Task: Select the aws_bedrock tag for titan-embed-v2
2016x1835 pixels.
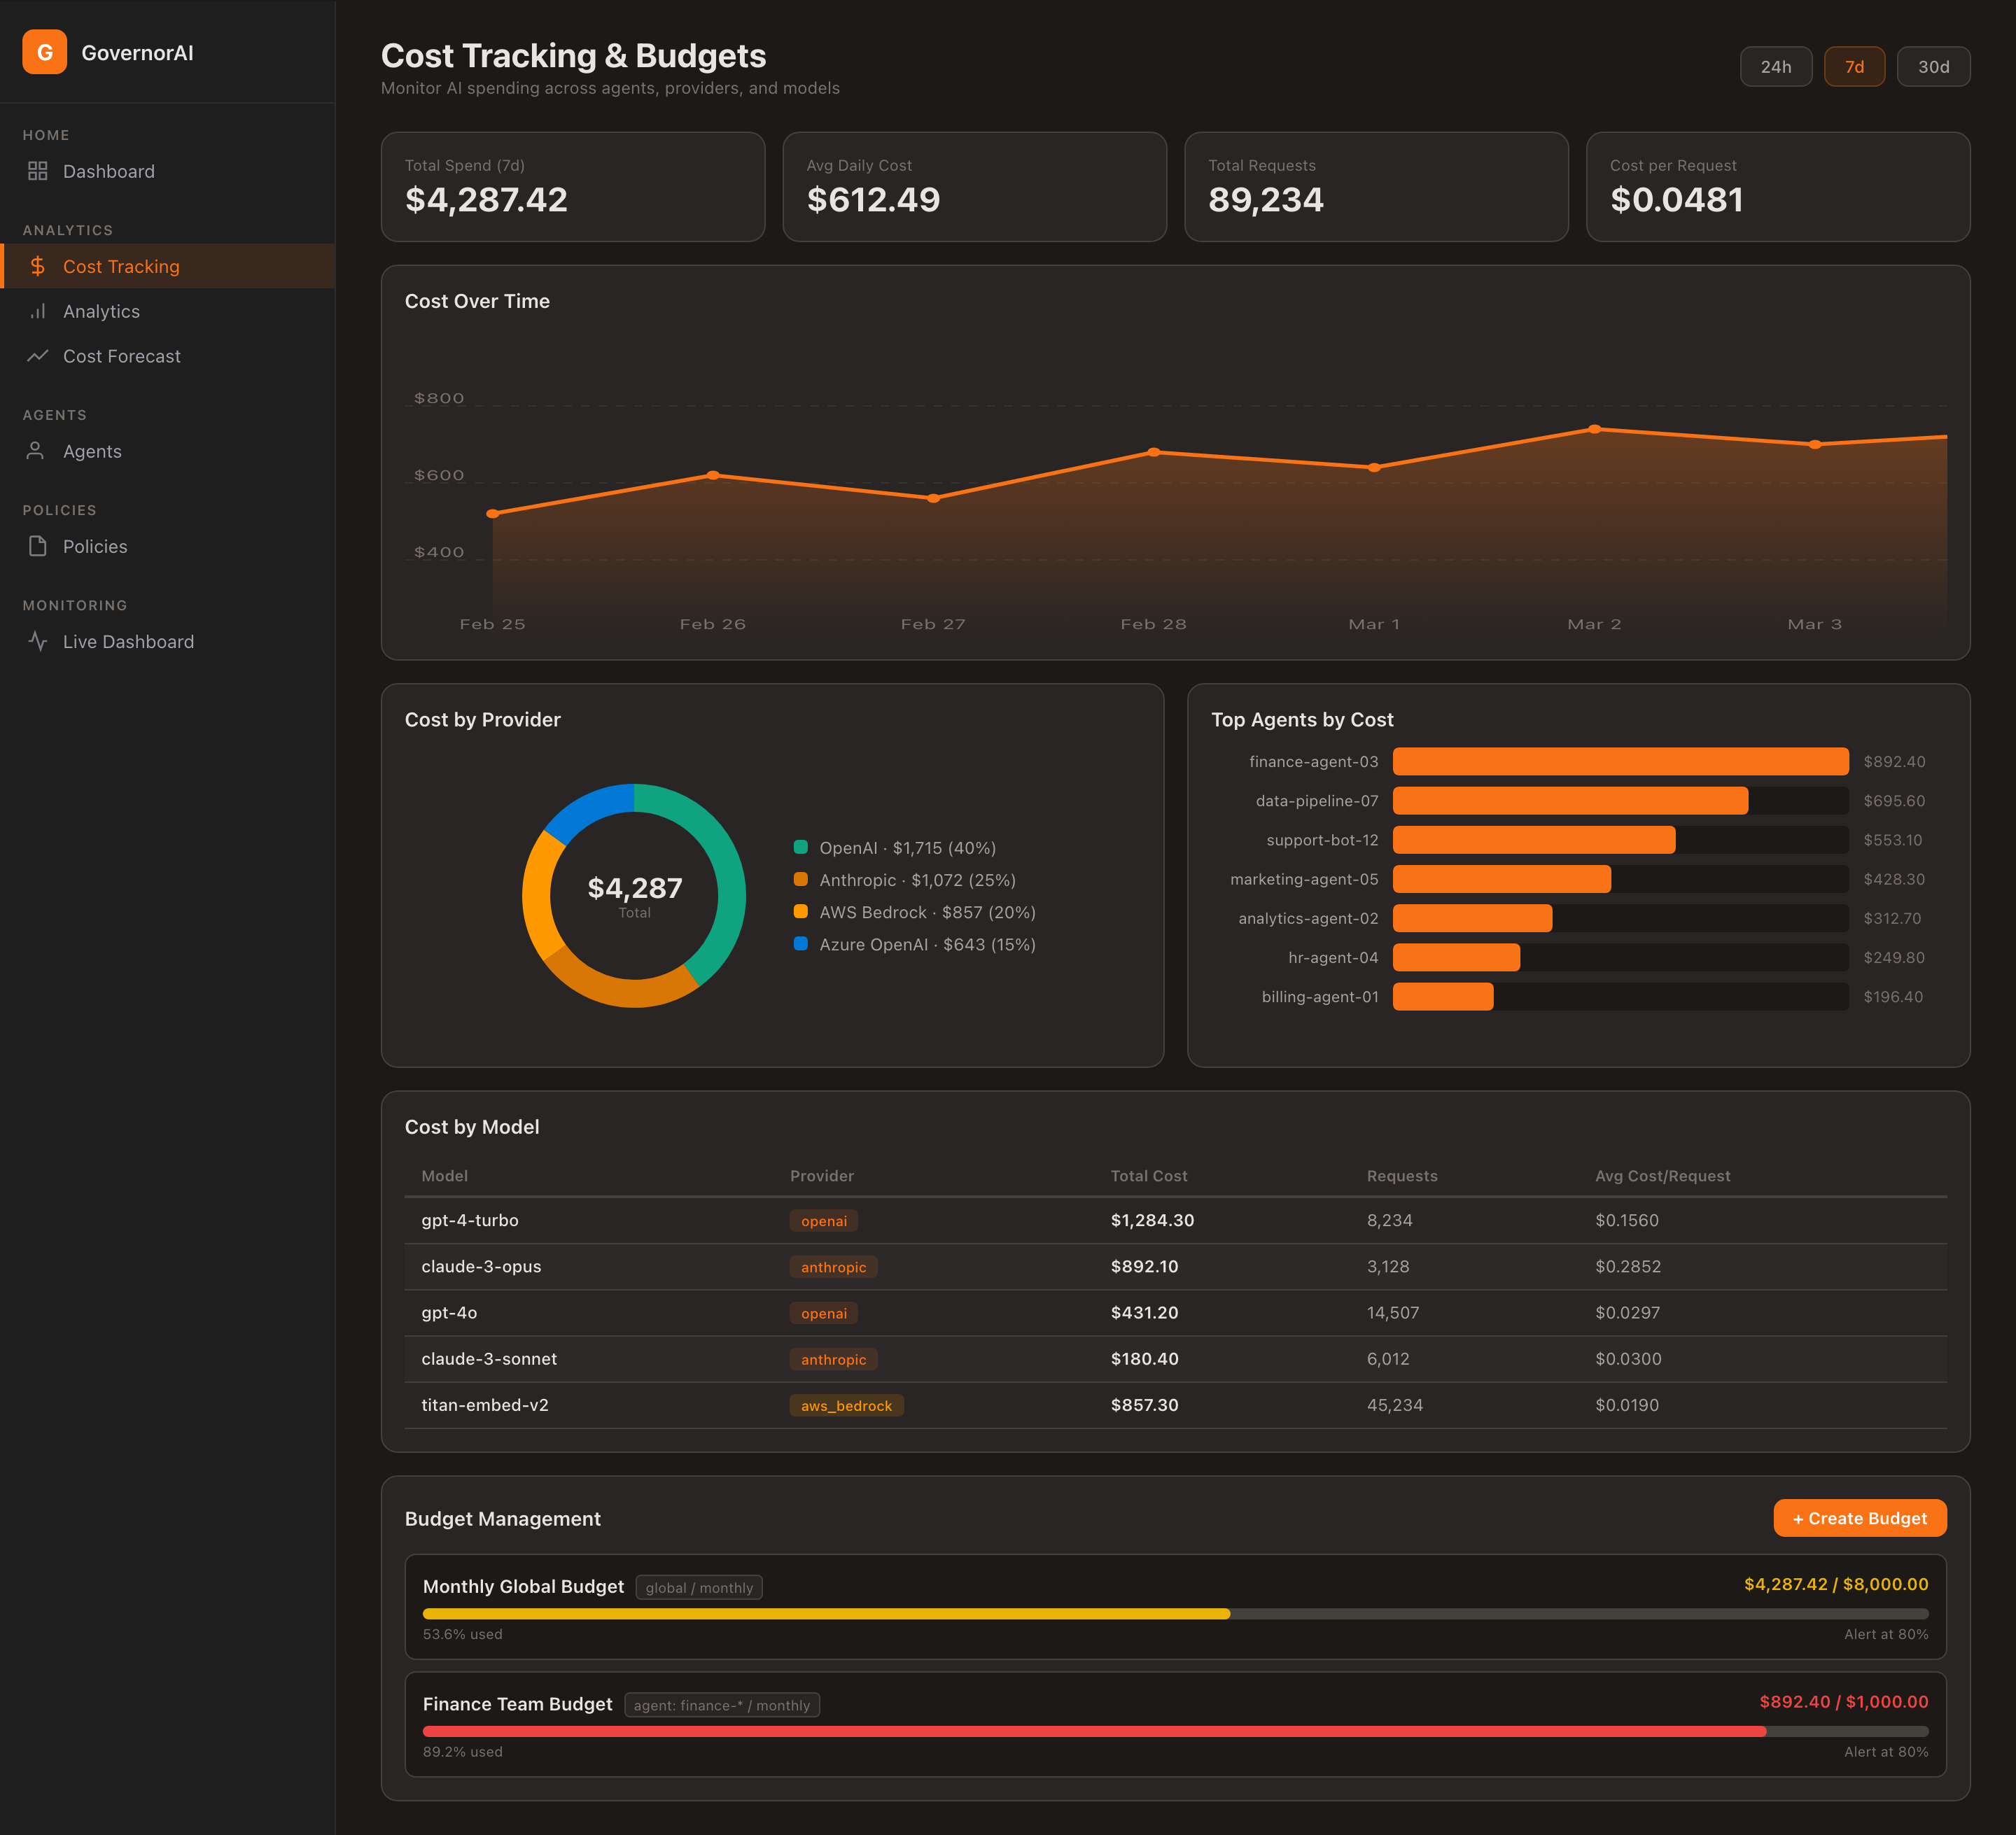Action: pyautogui.click(x=846, y=1405)
